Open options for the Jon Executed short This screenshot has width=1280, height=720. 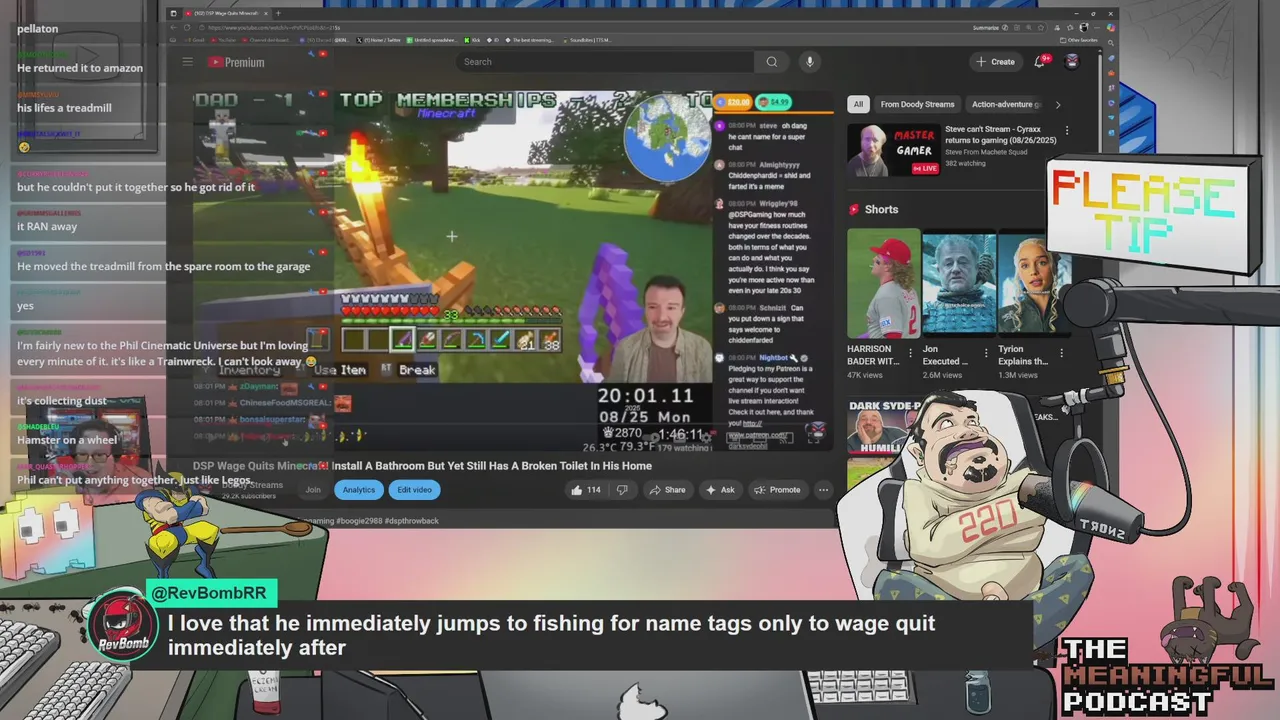coord(986,353)
